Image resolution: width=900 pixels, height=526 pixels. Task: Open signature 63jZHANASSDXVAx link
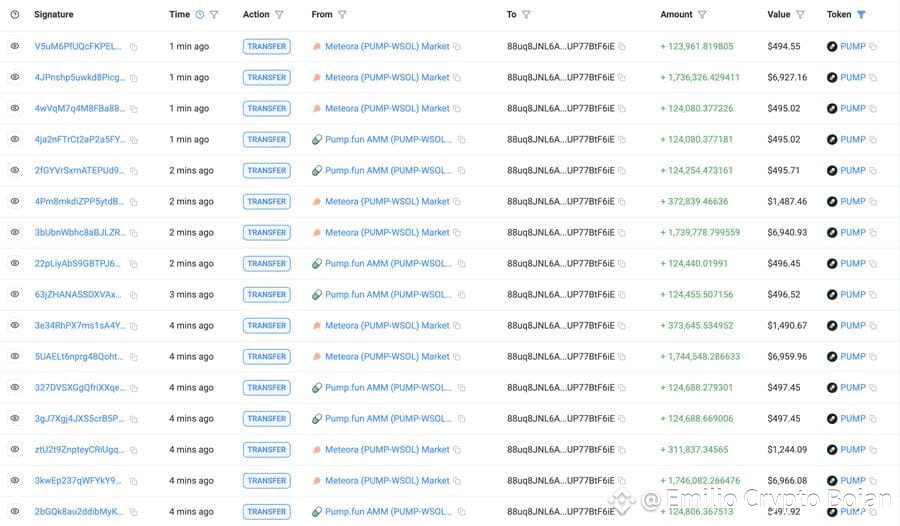tap(78, 295)
